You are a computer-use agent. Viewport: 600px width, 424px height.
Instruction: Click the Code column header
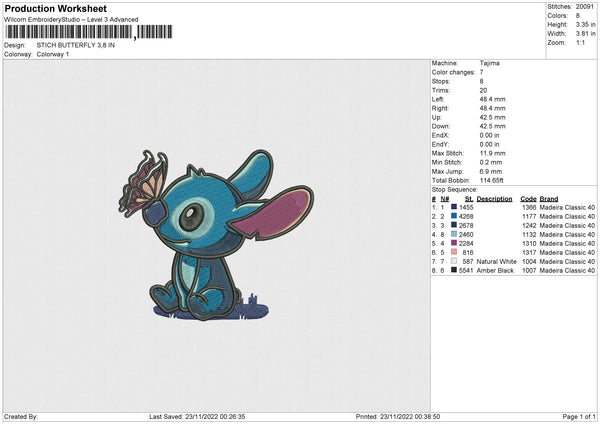(x=528, y=199)
